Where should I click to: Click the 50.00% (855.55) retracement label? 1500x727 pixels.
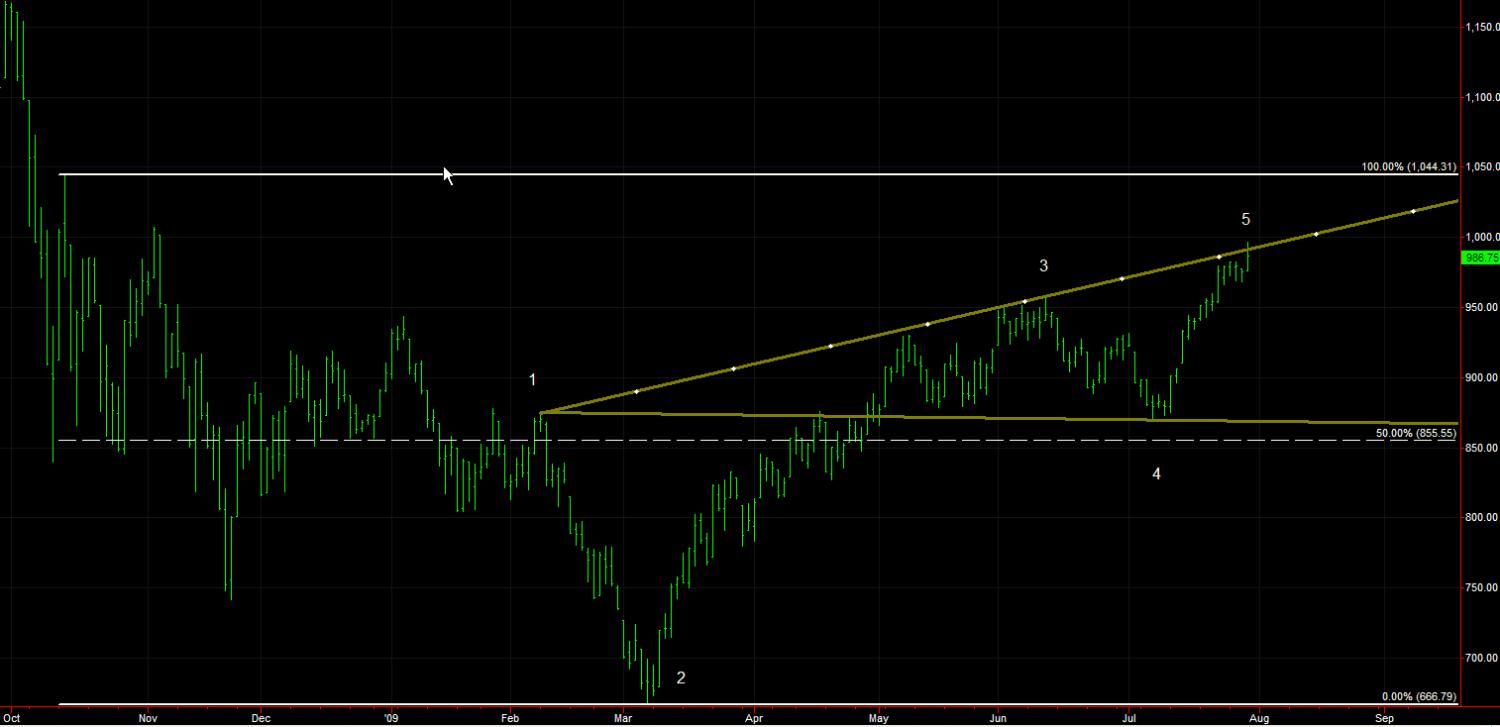pyautogui.click(x=1415, y=433)
